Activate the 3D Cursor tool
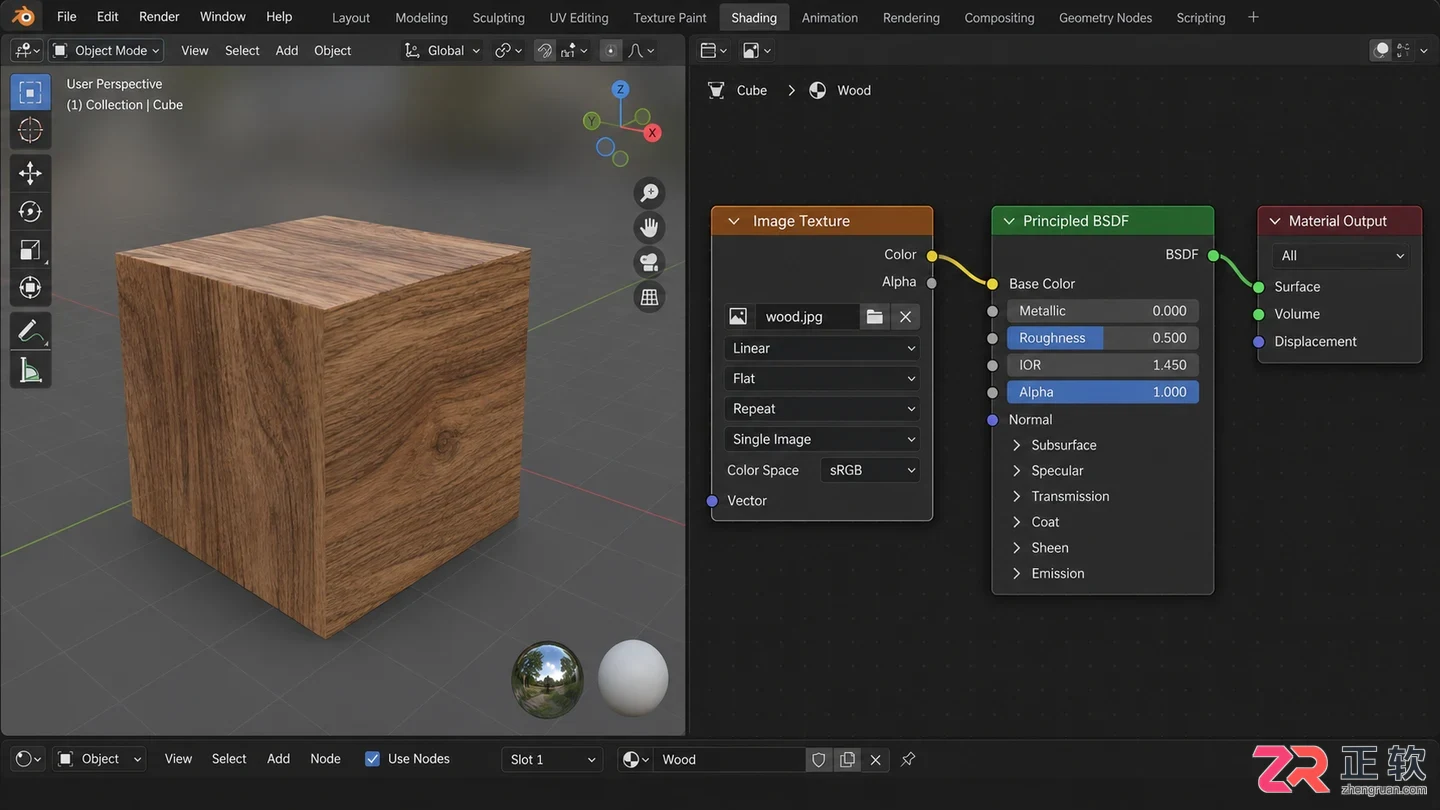 tap(30, 130)
